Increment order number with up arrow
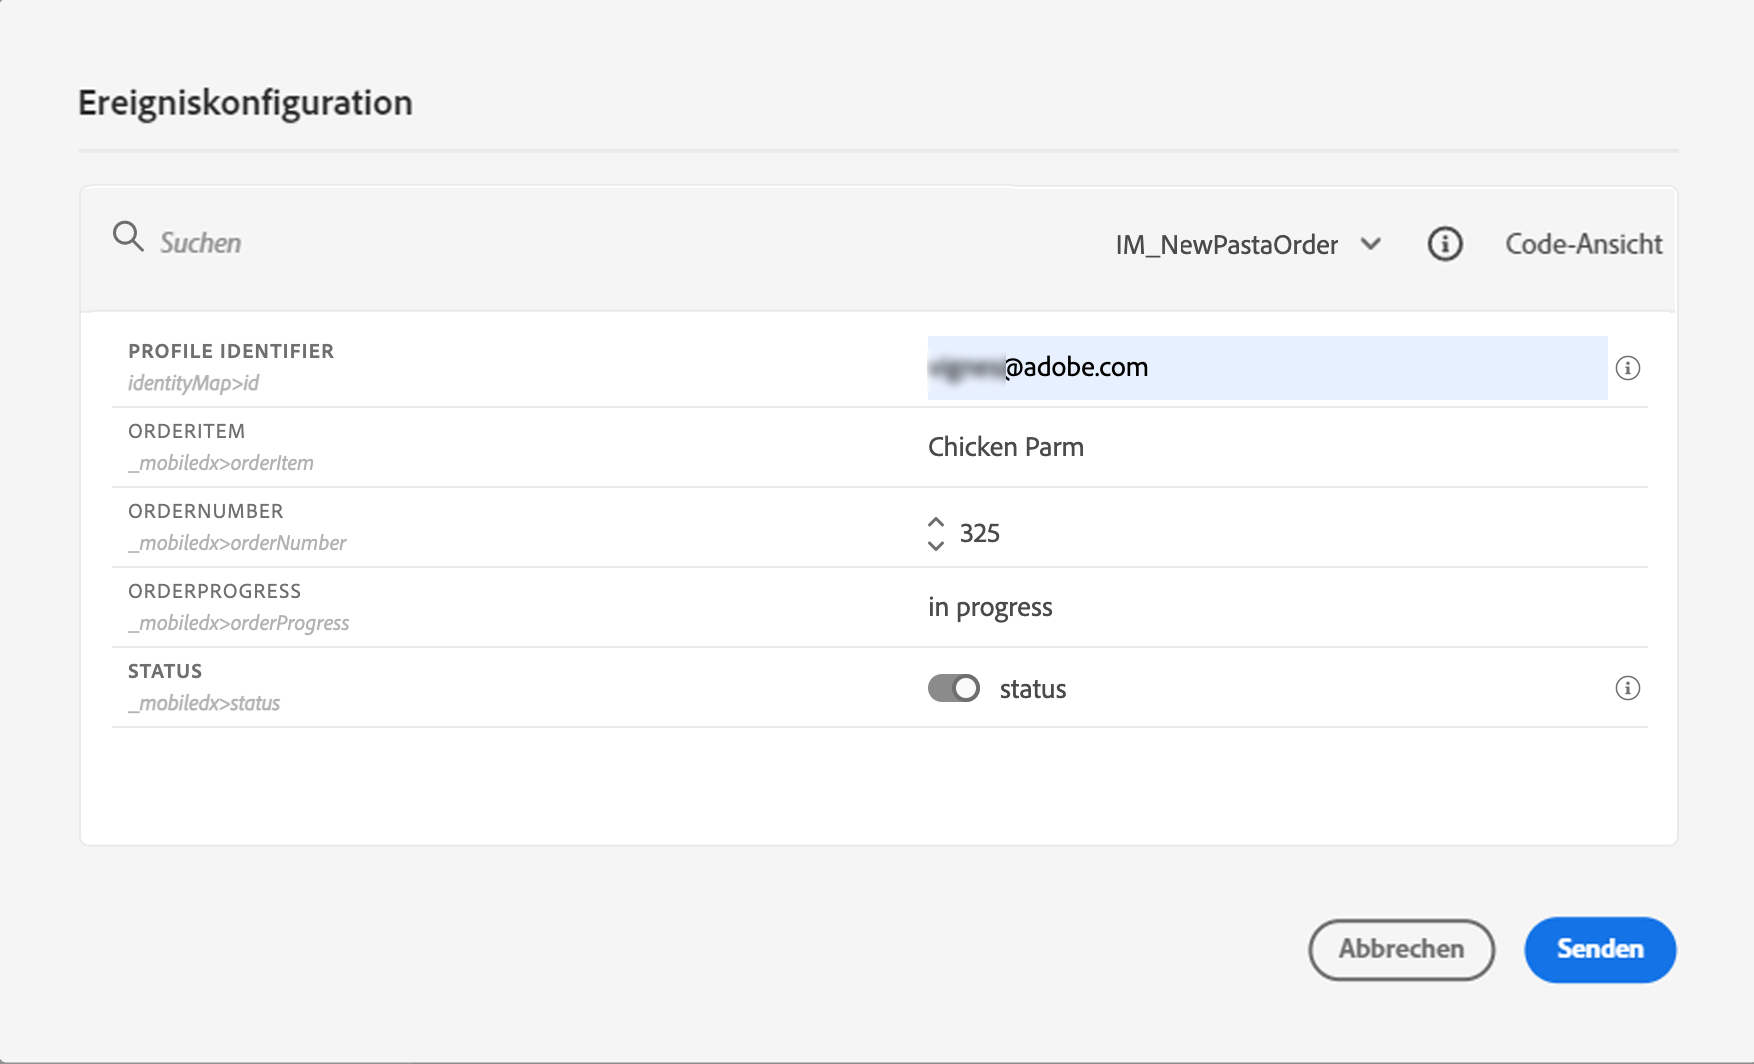 click(936, 522)
